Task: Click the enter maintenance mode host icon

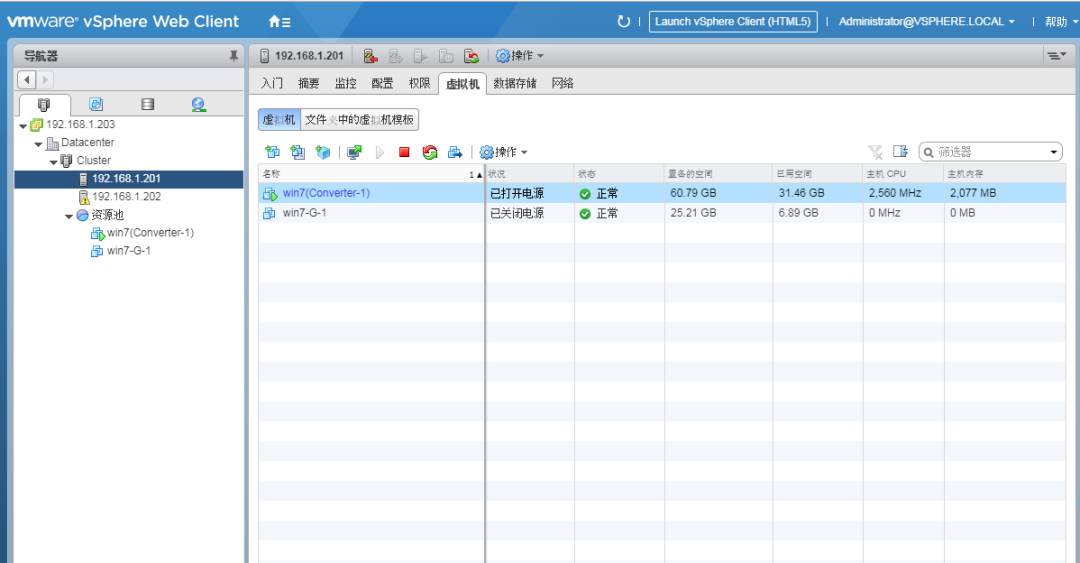Action: (x=371, y=56)
